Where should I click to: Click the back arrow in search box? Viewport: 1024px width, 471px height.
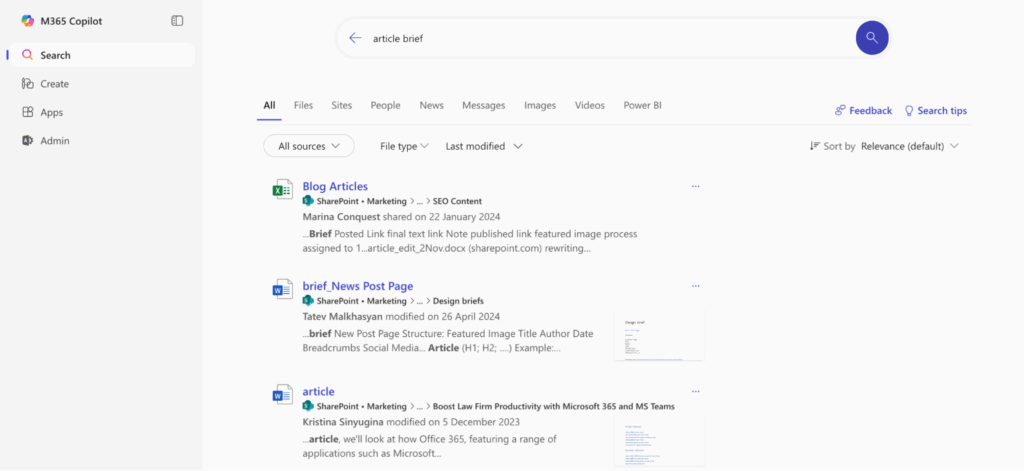click(355, 38)
